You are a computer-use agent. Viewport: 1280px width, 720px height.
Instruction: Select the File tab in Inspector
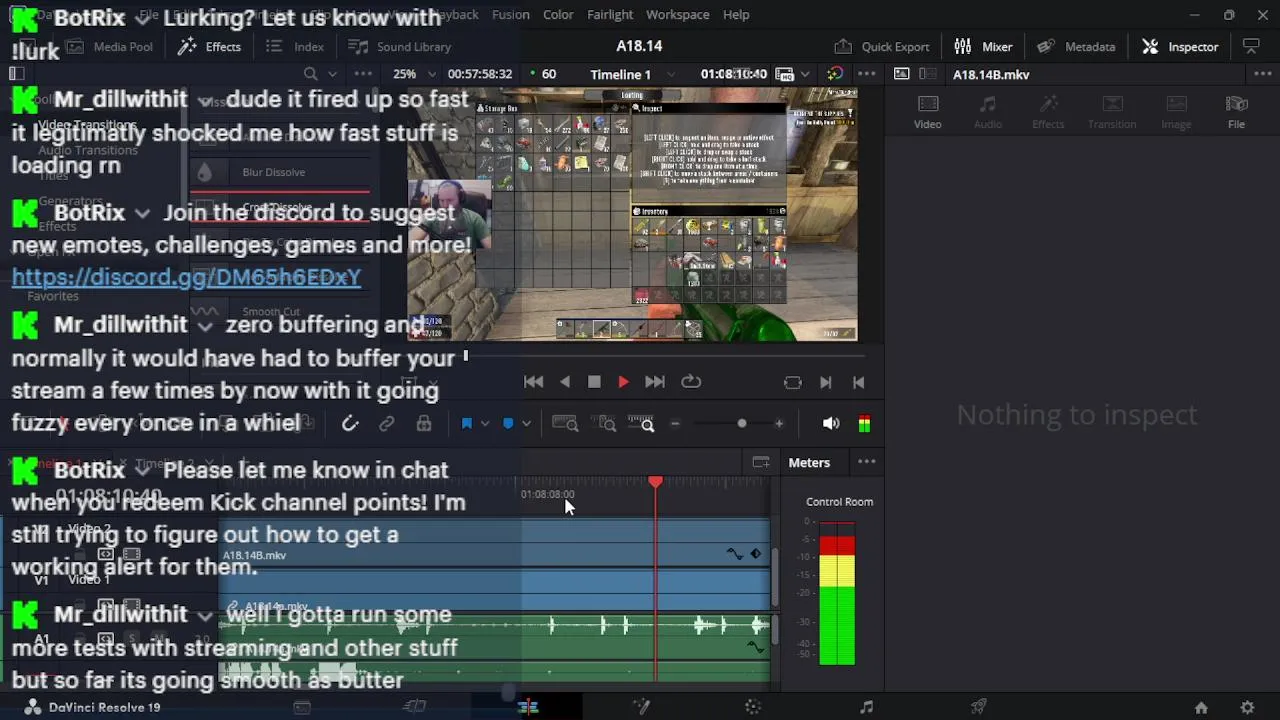coord(1237,112)
